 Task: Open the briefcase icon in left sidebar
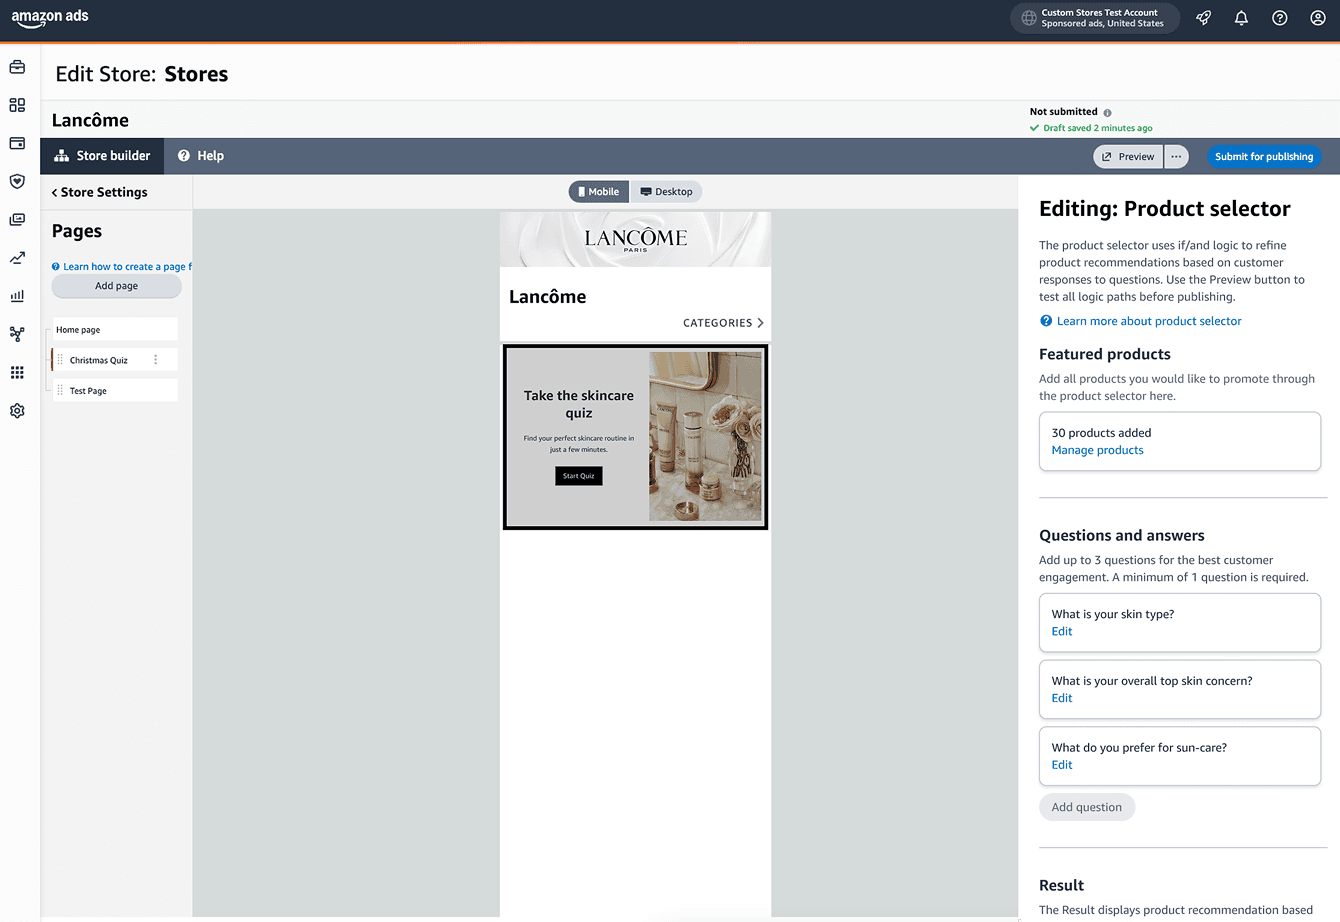coord(17,67)
